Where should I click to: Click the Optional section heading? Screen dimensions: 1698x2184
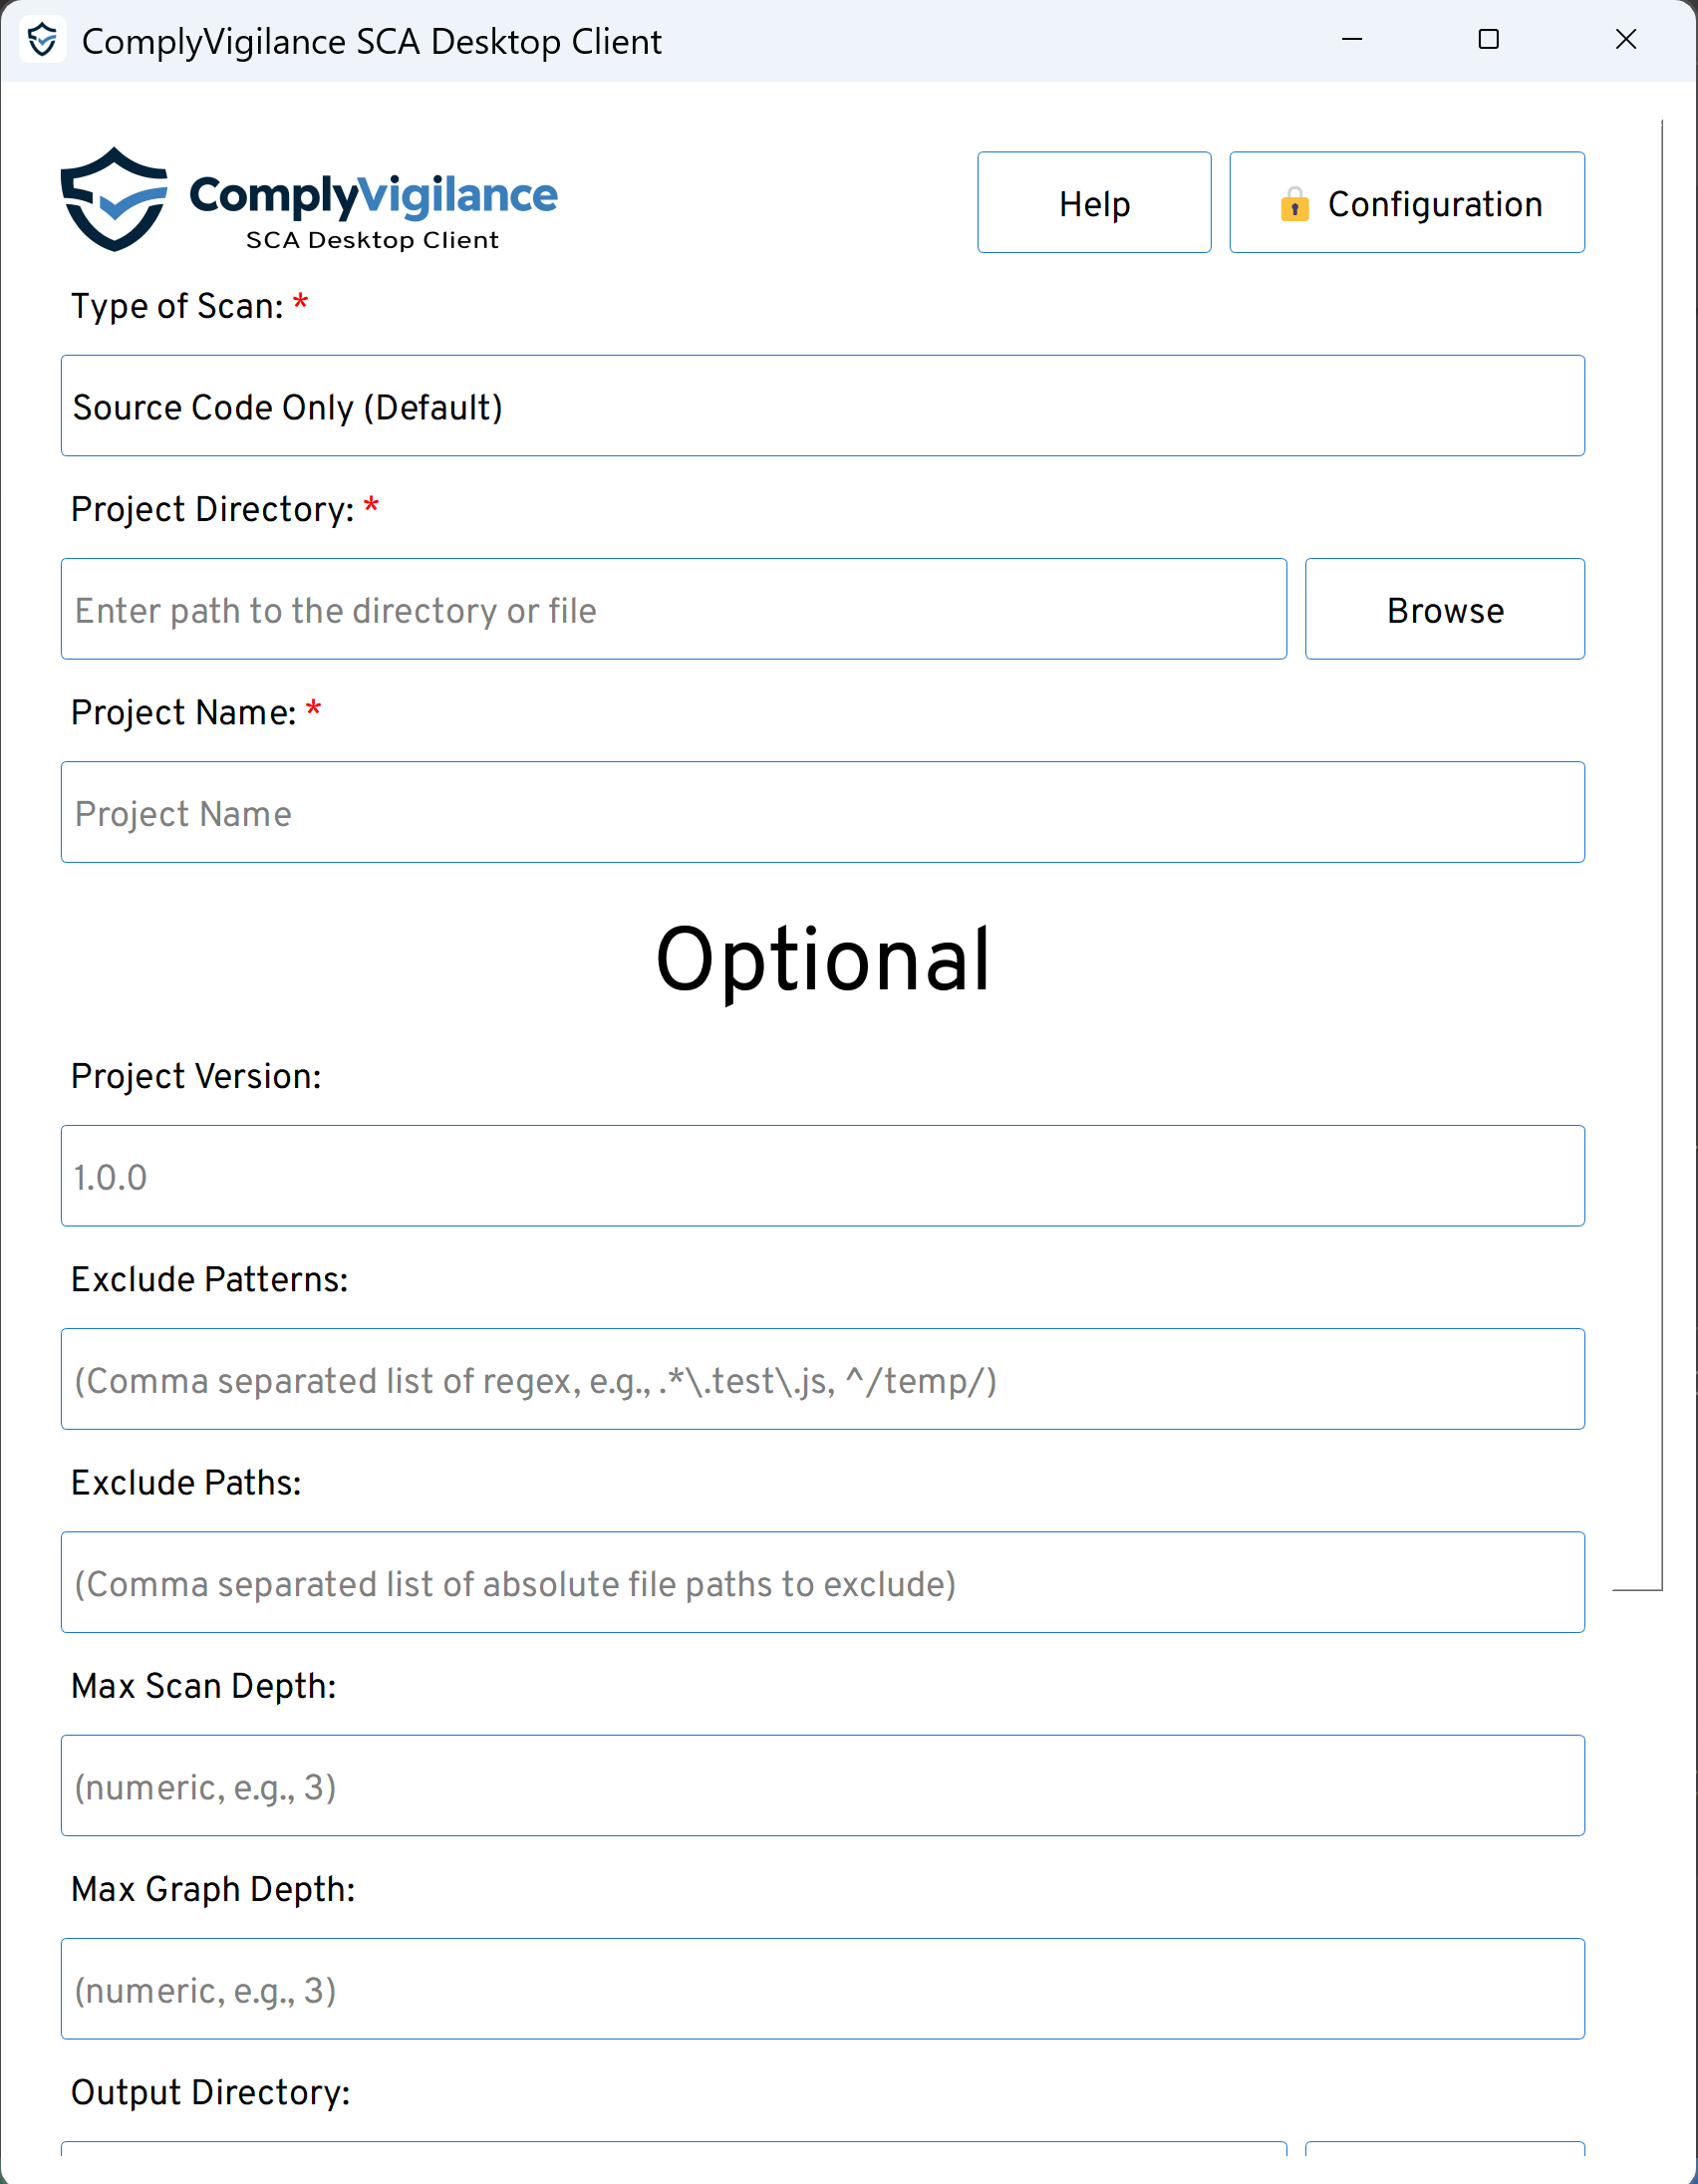822,960
